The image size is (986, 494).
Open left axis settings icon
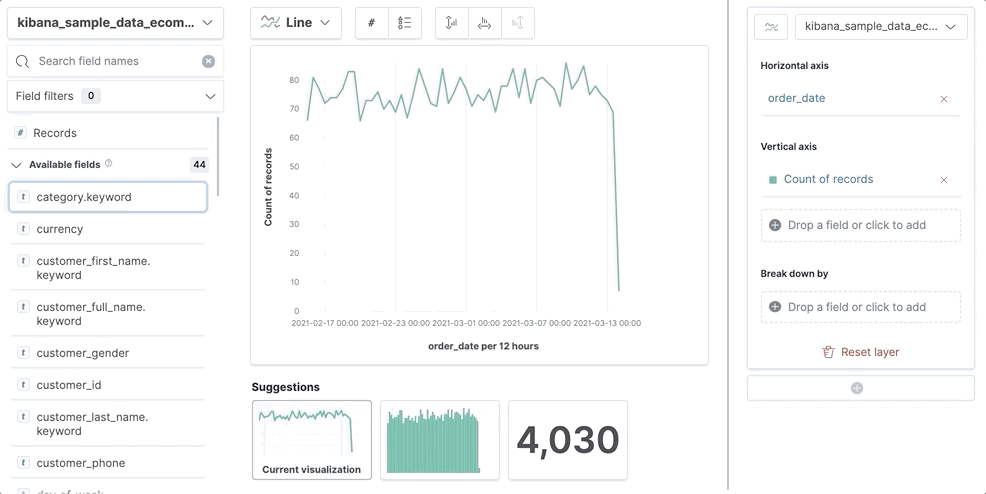point(452,23)
